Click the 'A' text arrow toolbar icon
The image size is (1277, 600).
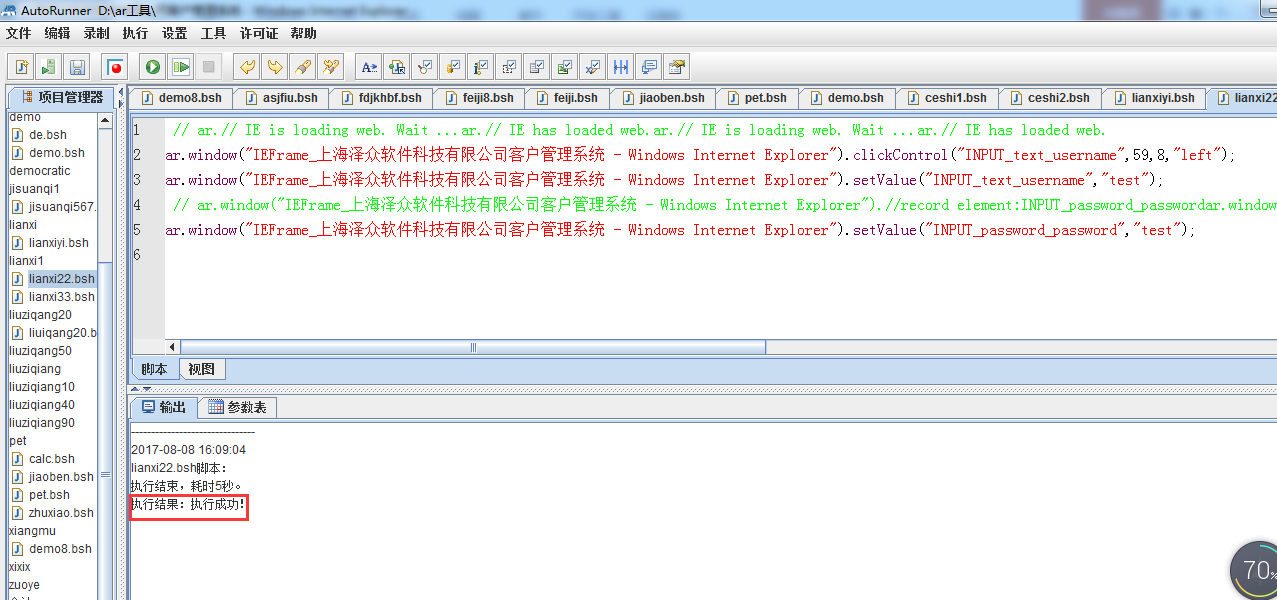tap(369, 67)
